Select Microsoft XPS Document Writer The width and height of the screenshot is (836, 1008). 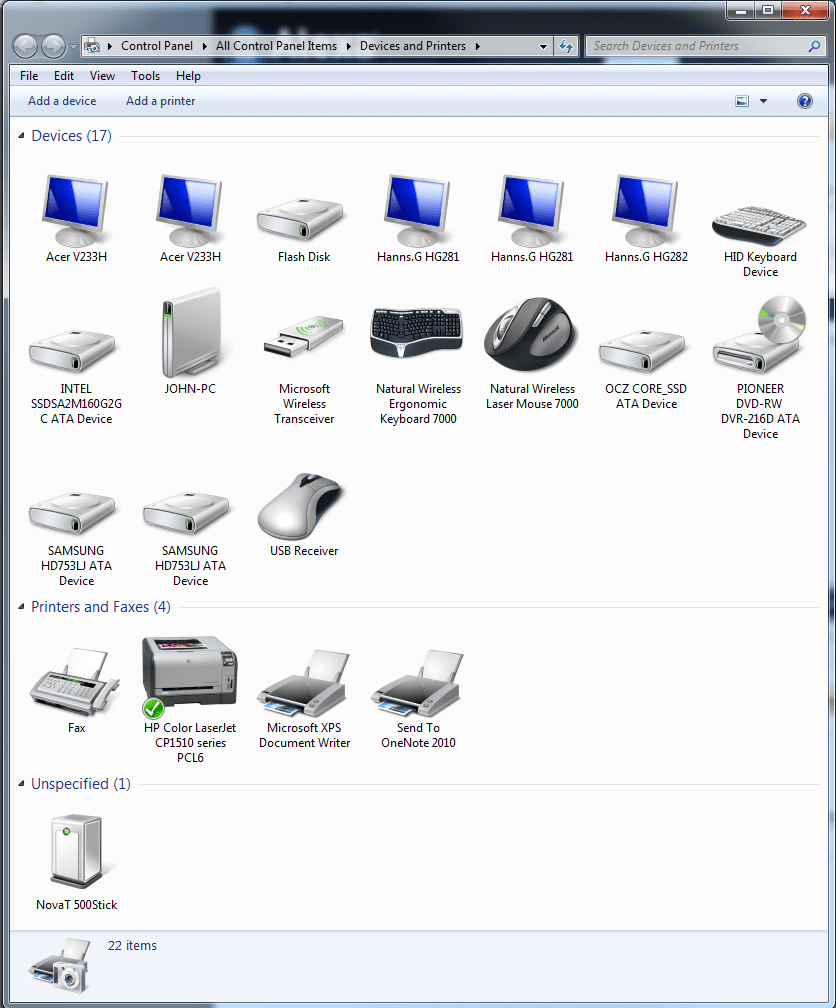pyautogui.click(x=304, y=683)
